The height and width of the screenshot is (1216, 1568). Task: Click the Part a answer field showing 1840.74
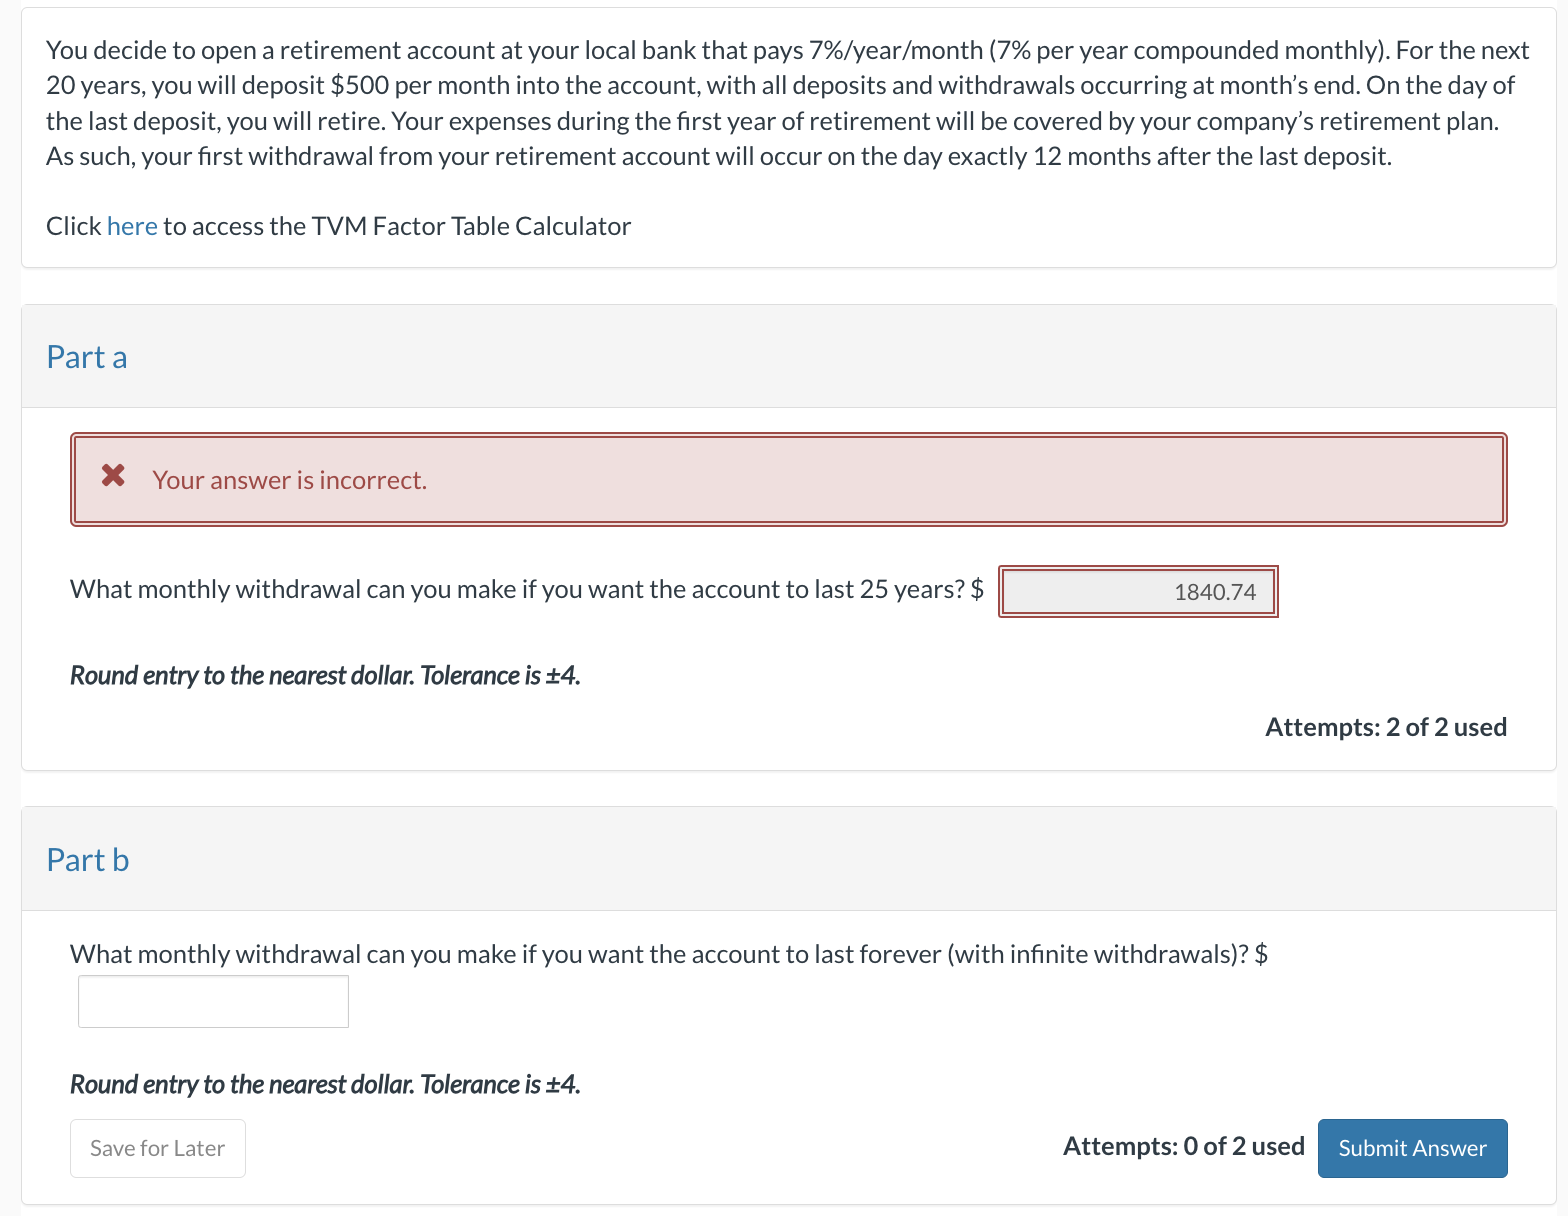click(x=1138, y=591)
